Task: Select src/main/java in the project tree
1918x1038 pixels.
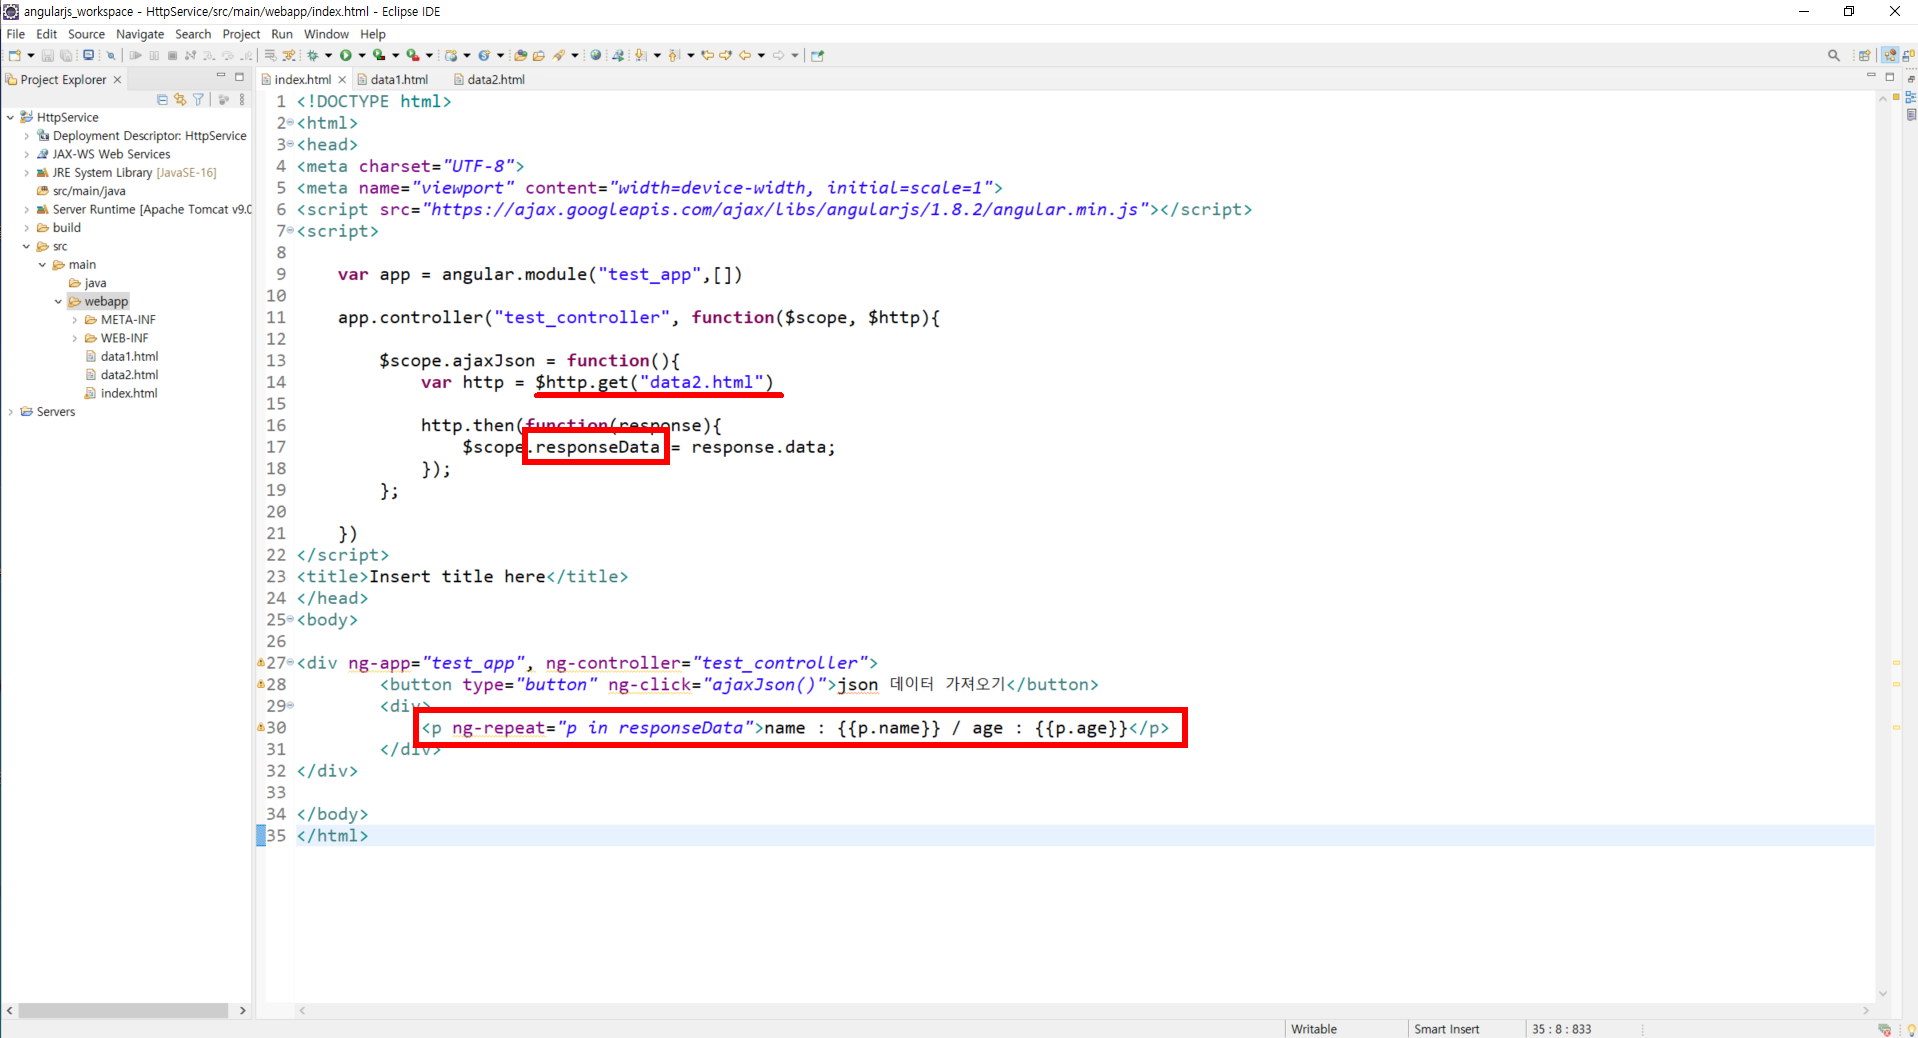Action: click(81, 191)
